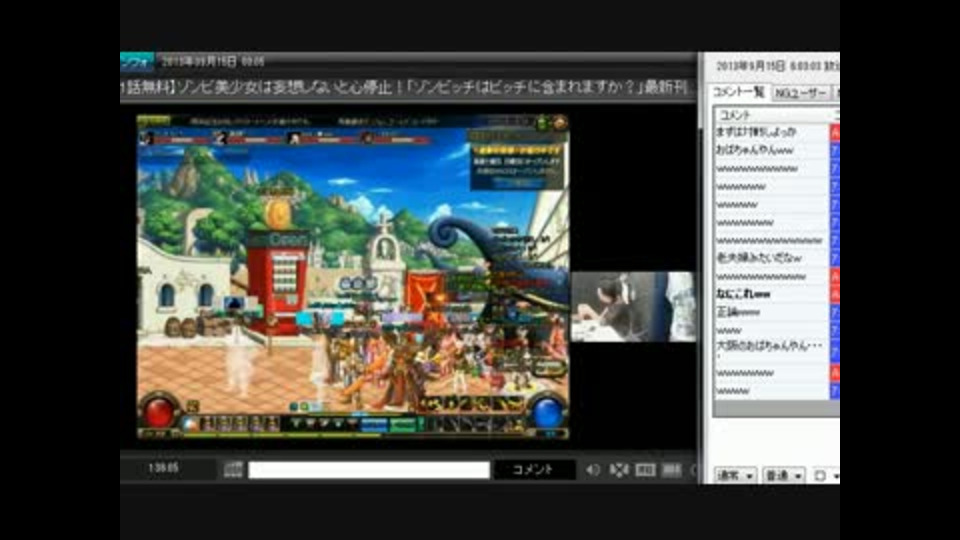Viewport: 960px width, 540px height.
Task: Open the 通常 dropdown below comment list
Action: [x=735, y=475]
